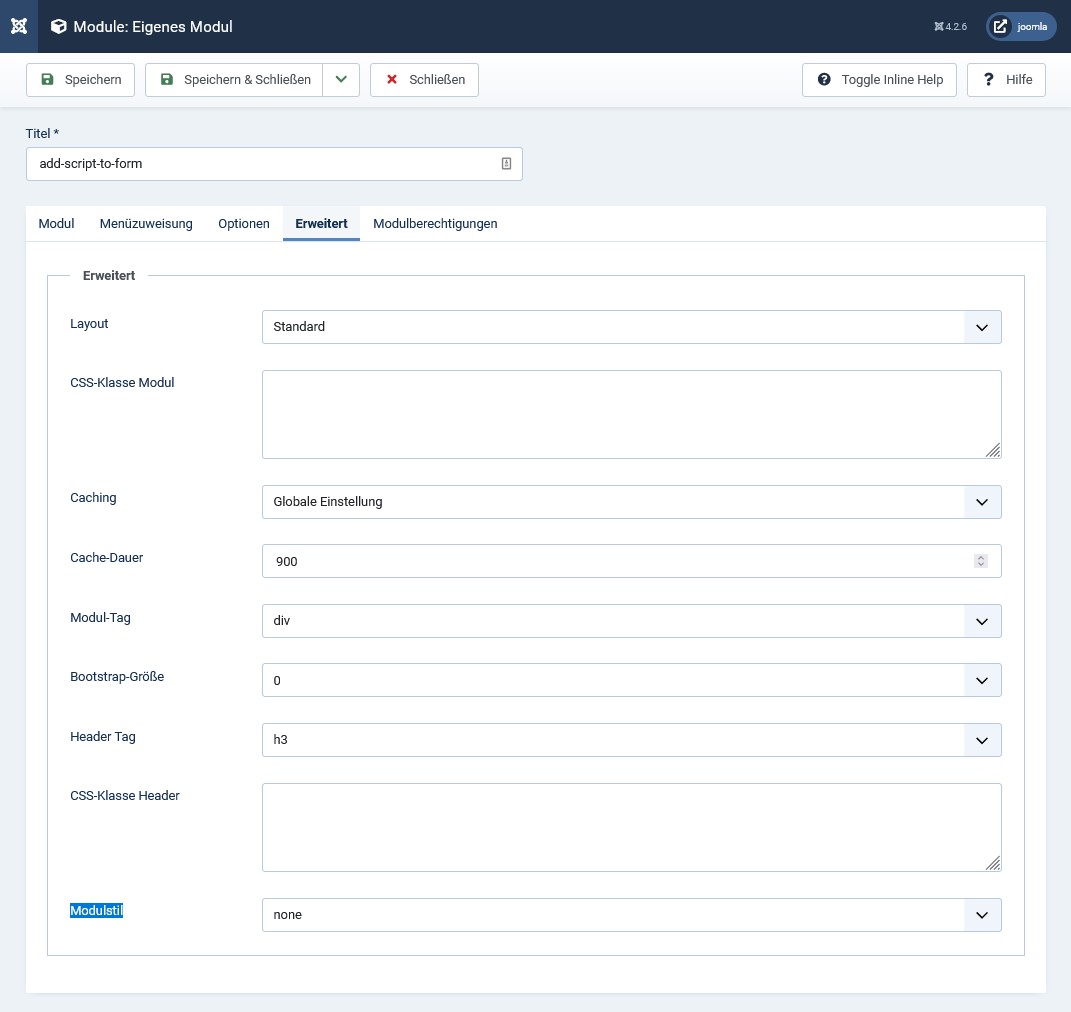
Task: Open the Modul-Tag dropdown
Action: tap(631, 621)
